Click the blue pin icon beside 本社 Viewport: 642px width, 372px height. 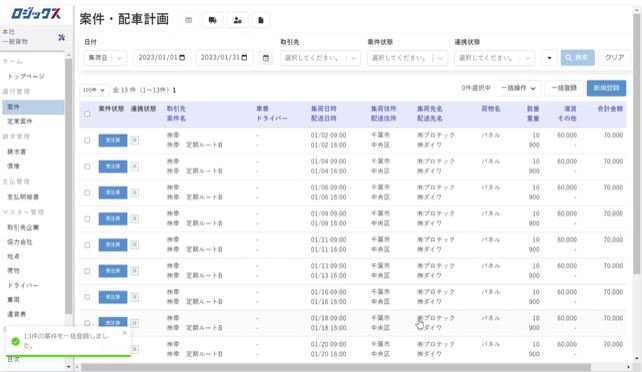click(x=61, y=38)
